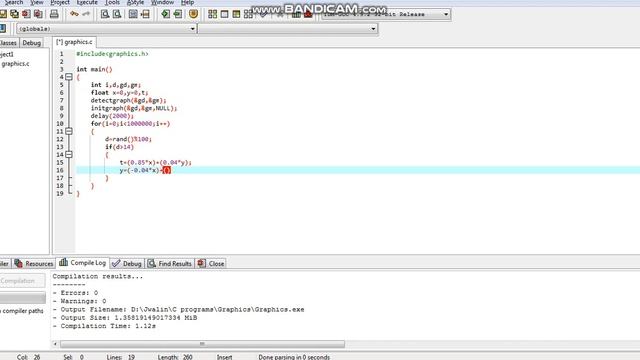
Task: Click the Close All files toolbar icon
Action: pyautogui.click(x=38, y=14)
